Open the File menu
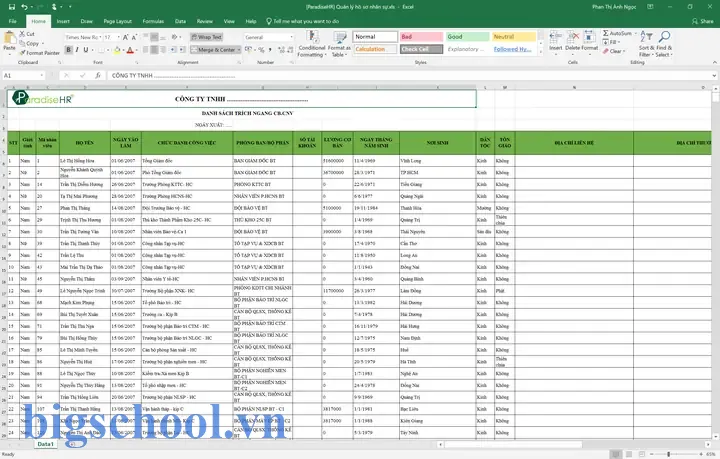Image resolution: width=720 pixels, height=459 pixels. 13,21
